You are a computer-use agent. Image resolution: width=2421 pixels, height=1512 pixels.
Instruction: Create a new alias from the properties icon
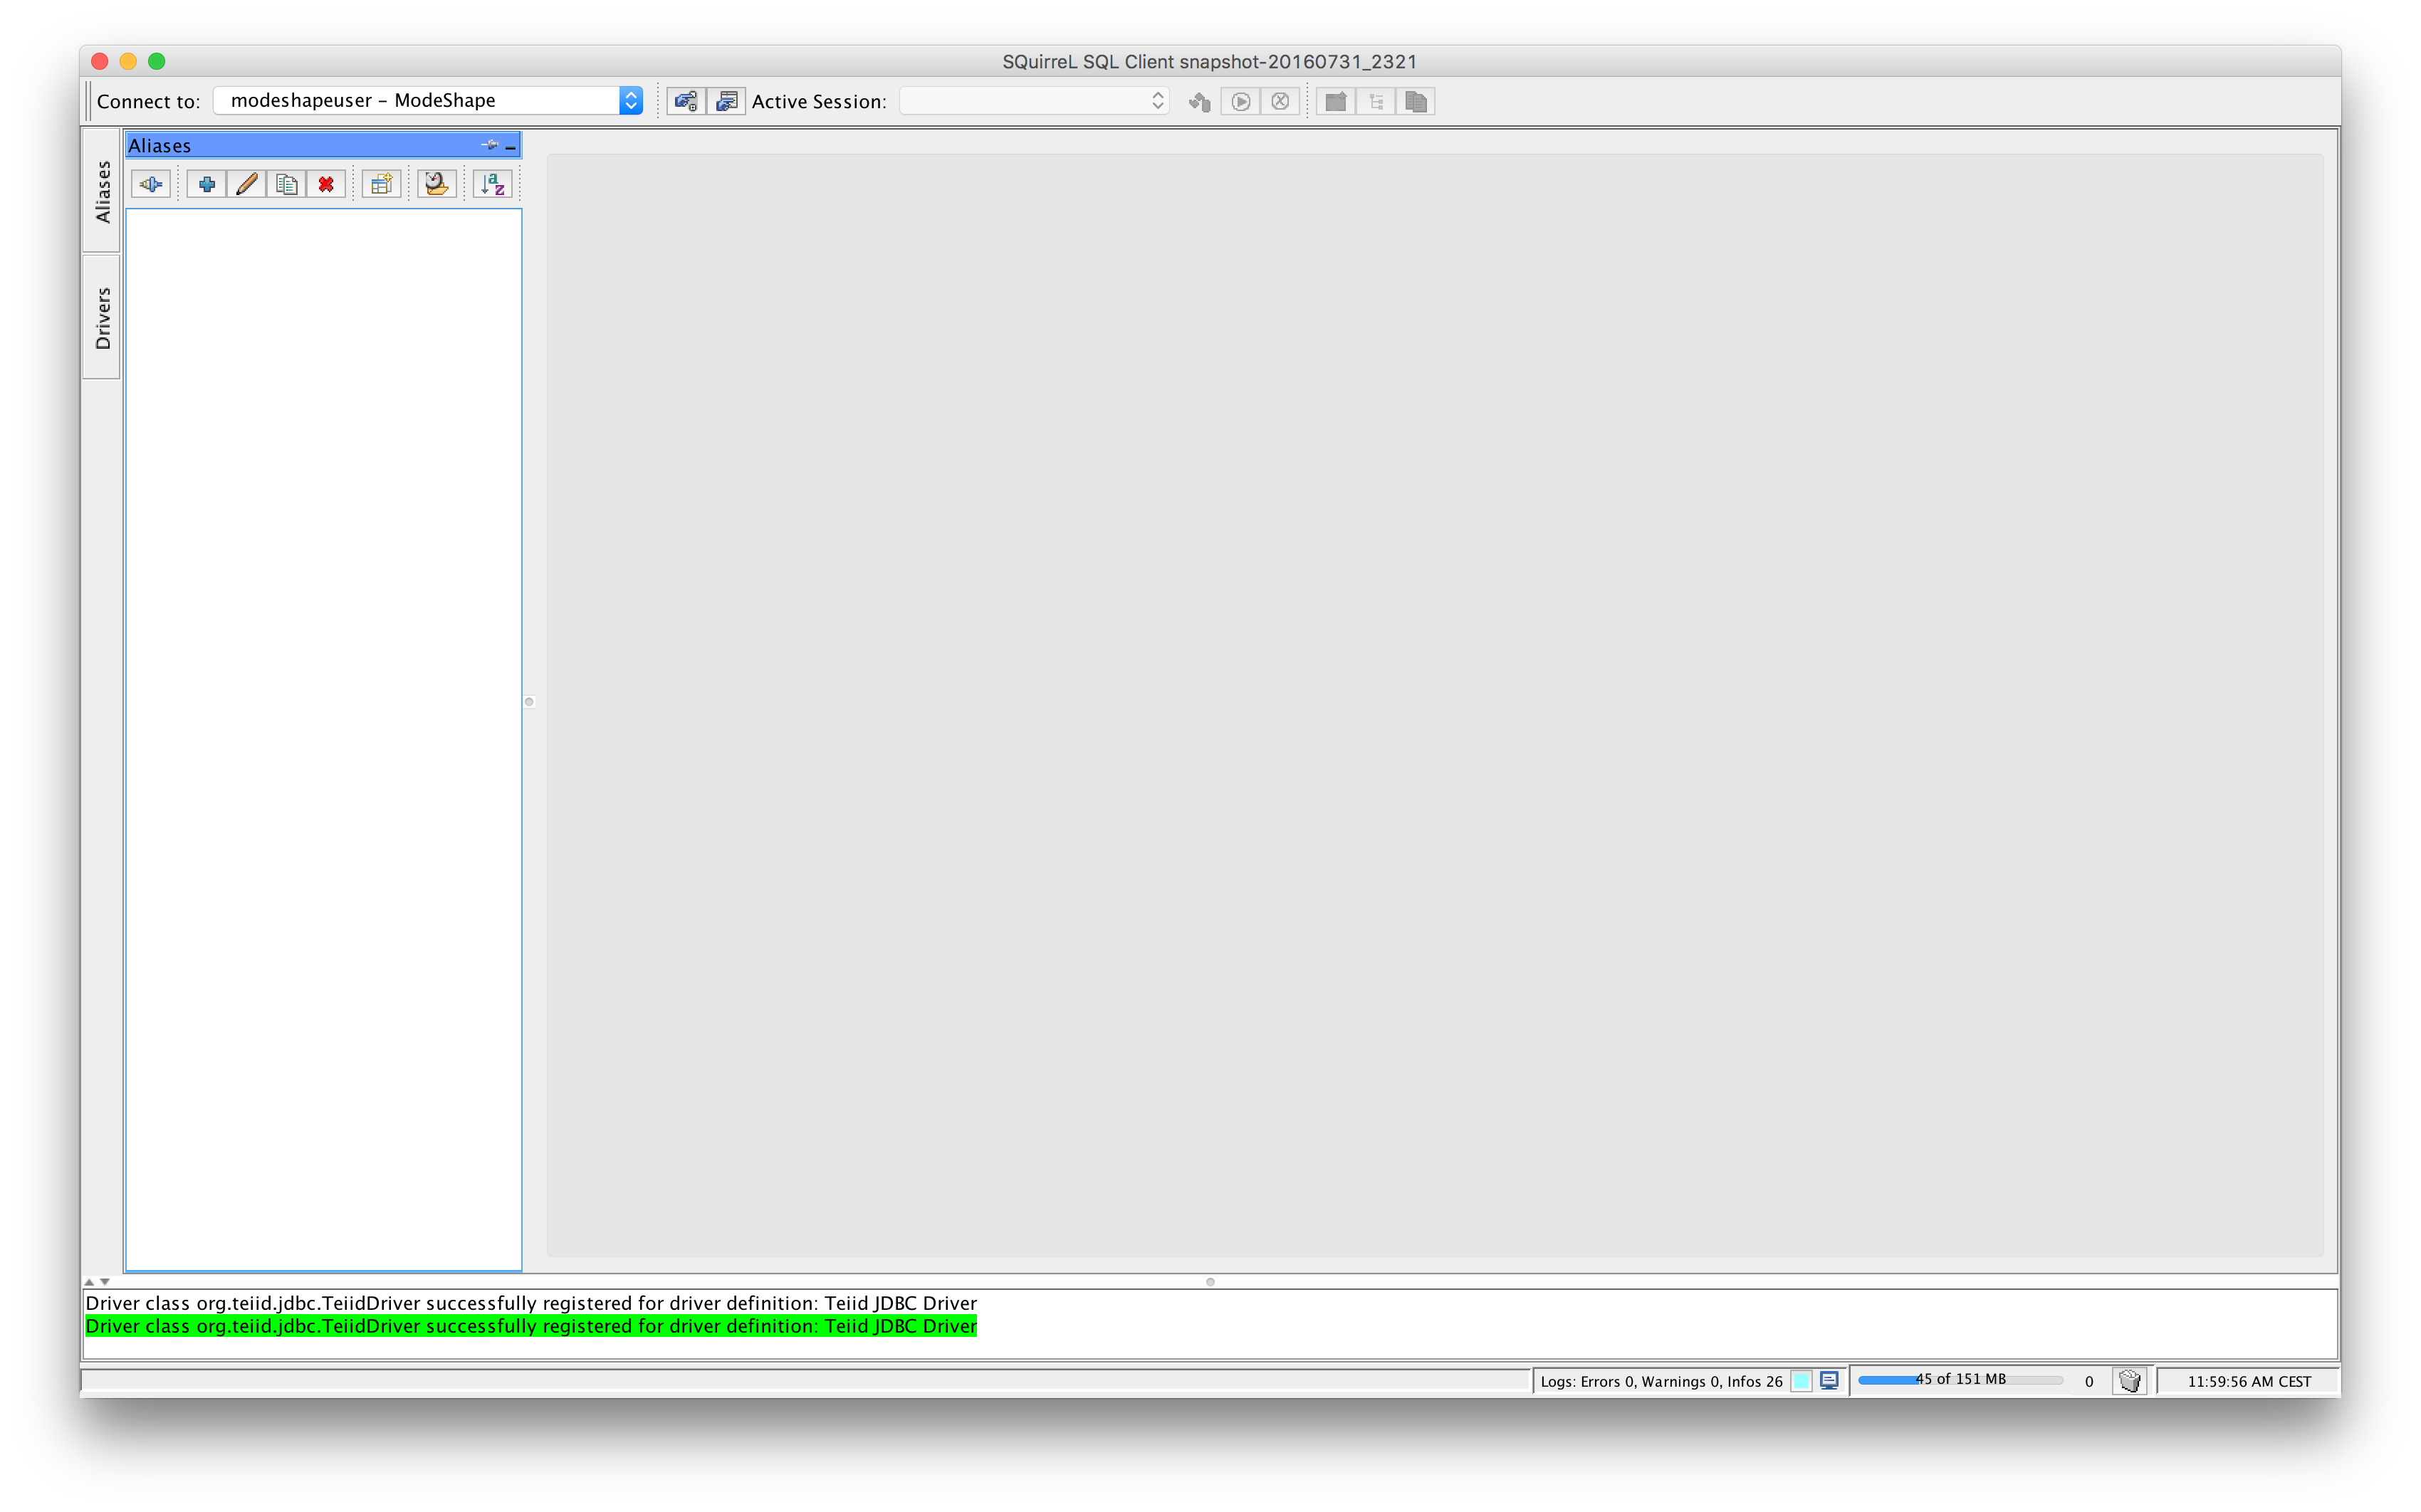(380, 183)
